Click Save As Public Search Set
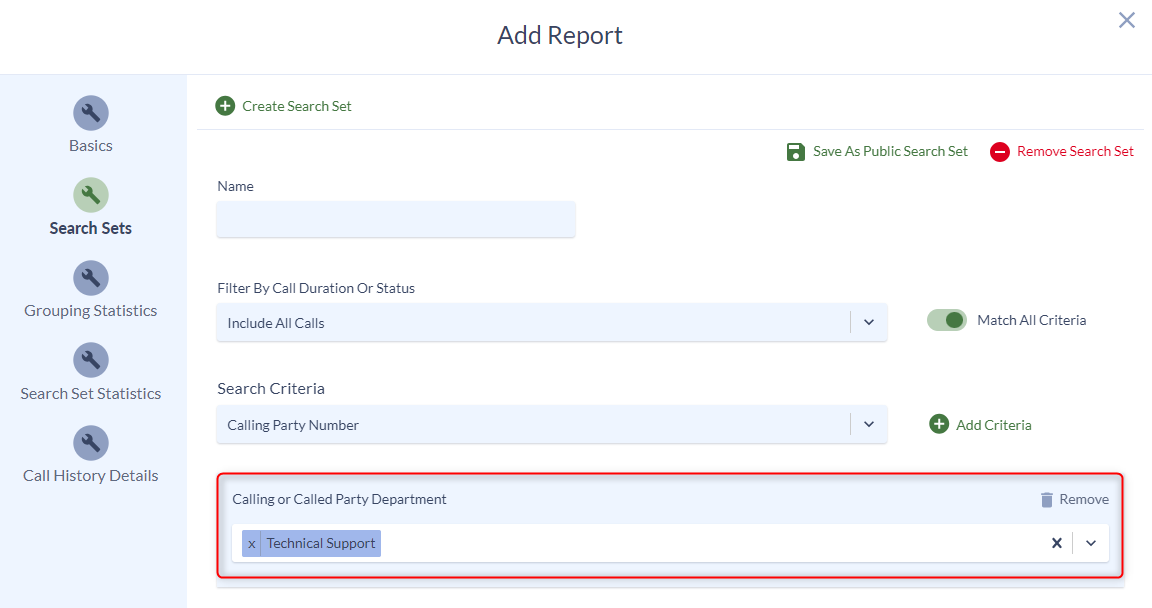This screenshot has width=1152, height=608. (x=890, y=151)
